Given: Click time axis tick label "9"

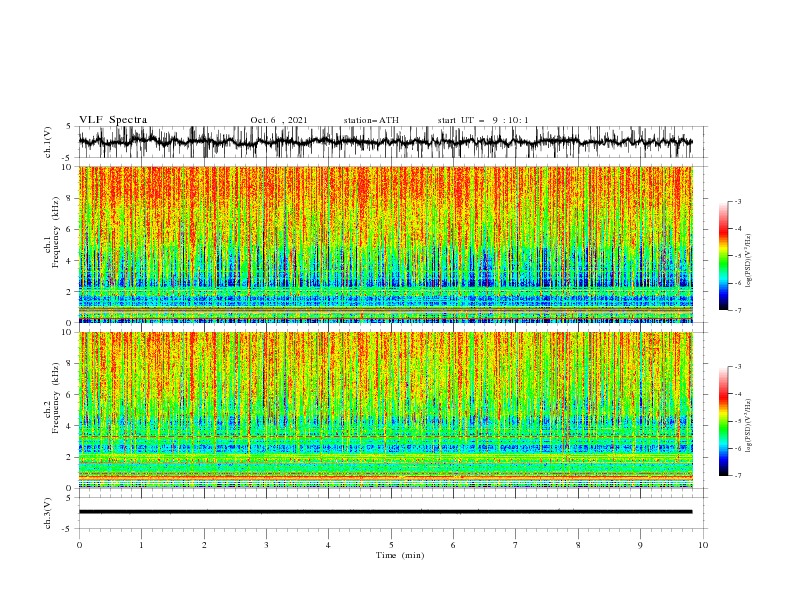Looking at the screenshot, I should click(640, 545).
